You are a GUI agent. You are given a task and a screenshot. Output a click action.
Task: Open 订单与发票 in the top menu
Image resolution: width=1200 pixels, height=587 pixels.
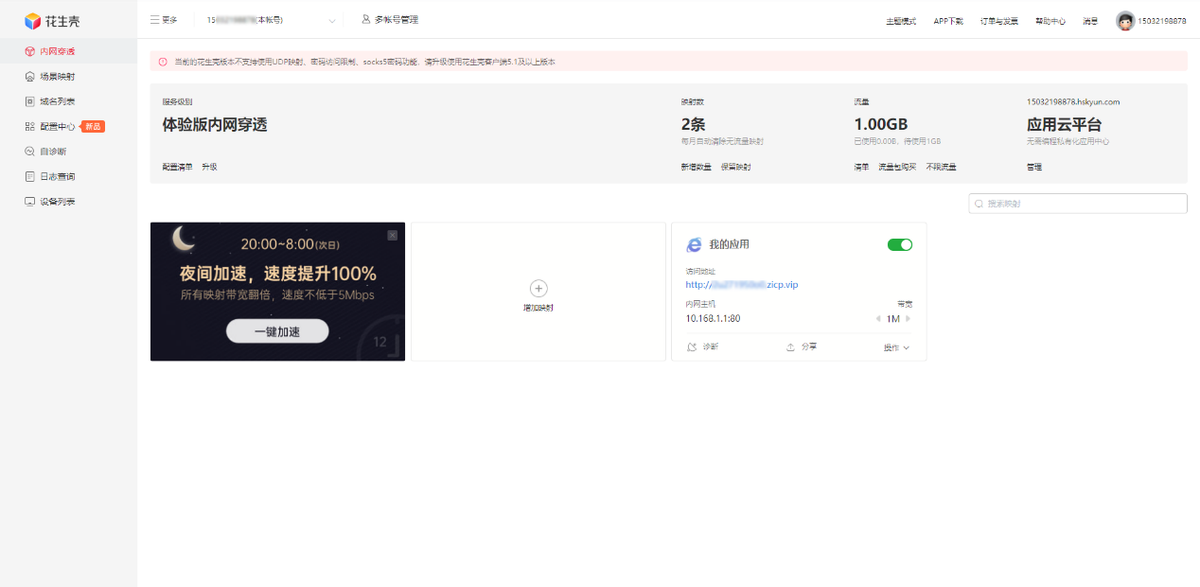[998, 21]
